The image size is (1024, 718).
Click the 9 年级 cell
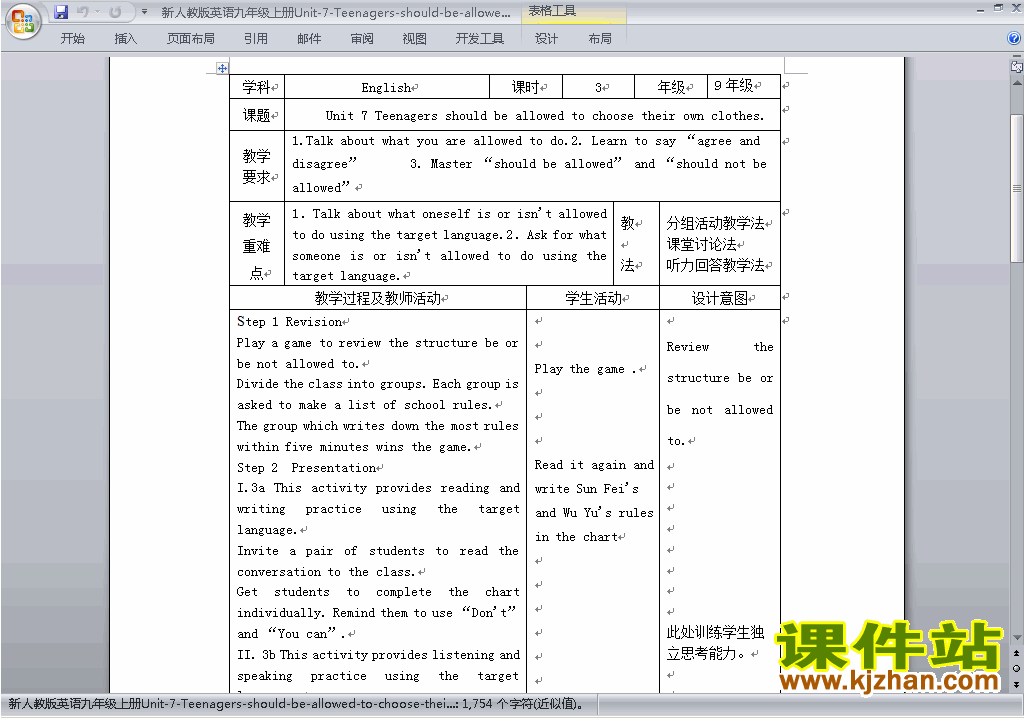744,87
